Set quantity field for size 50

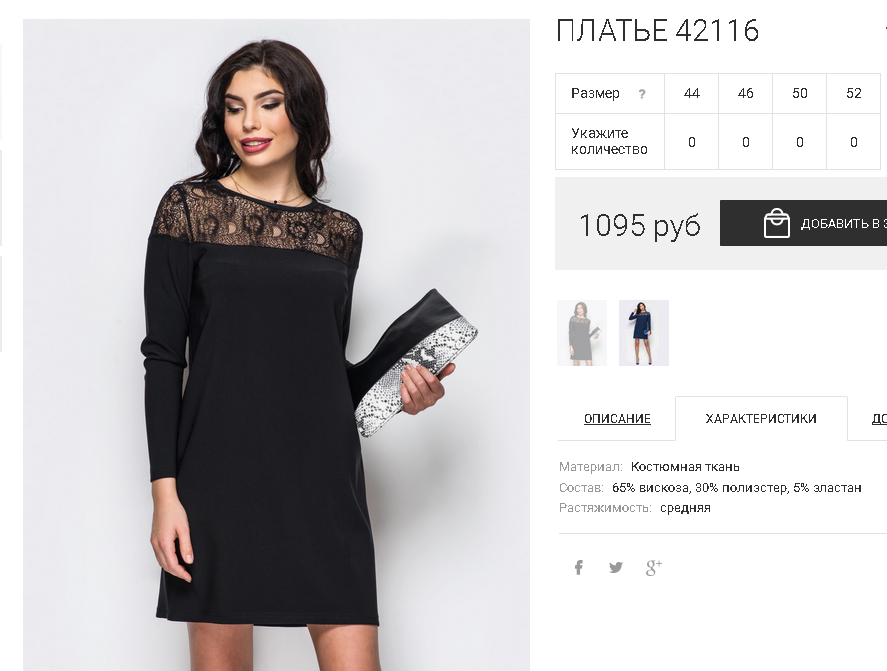[799, 142]
